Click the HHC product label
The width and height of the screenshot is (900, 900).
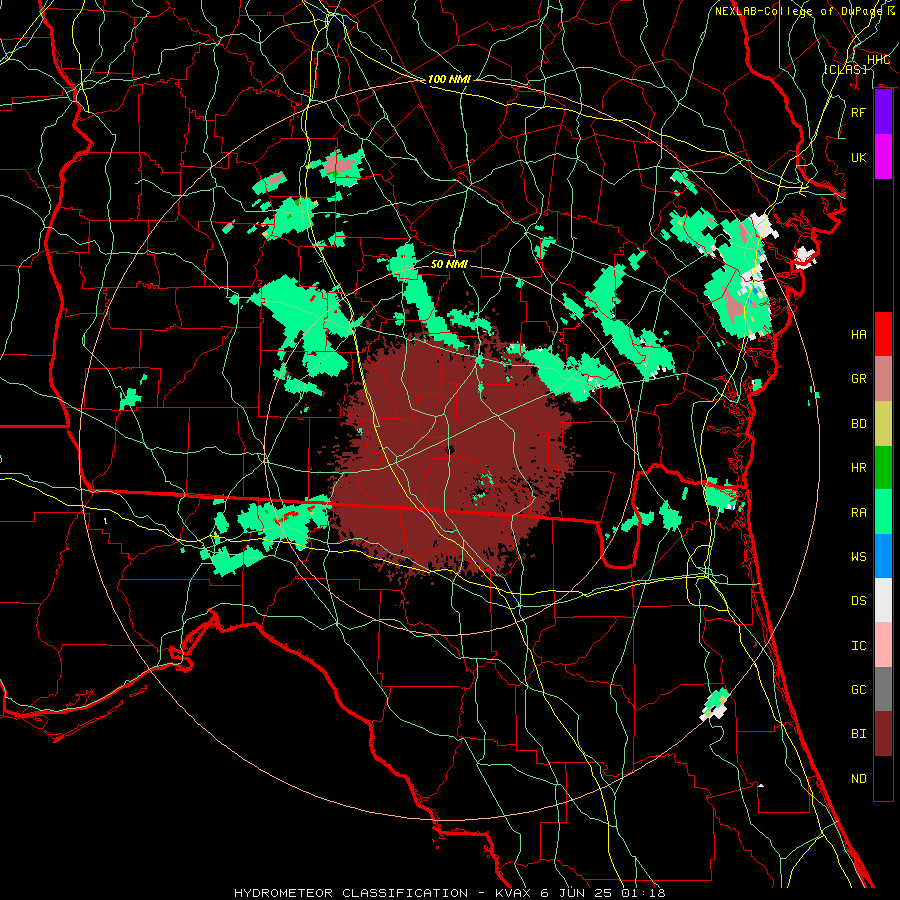(878, 60)
